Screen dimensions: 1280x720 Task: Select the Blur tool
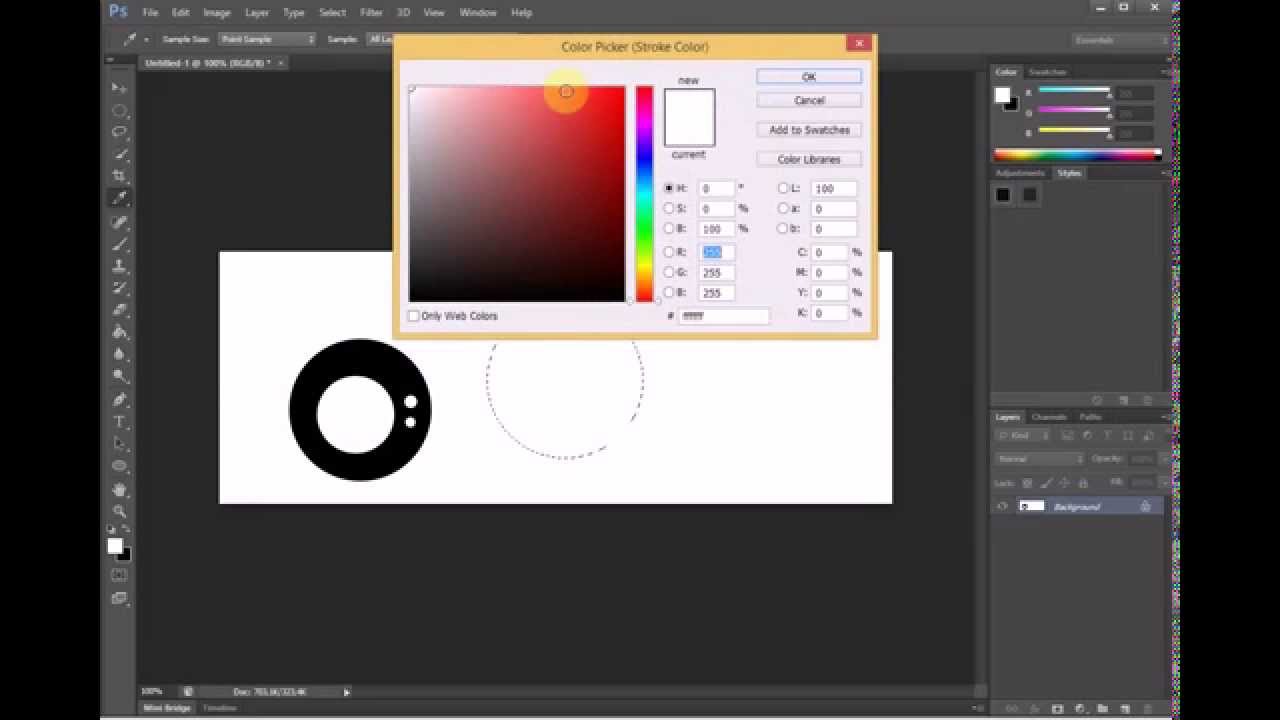point(119,354)
